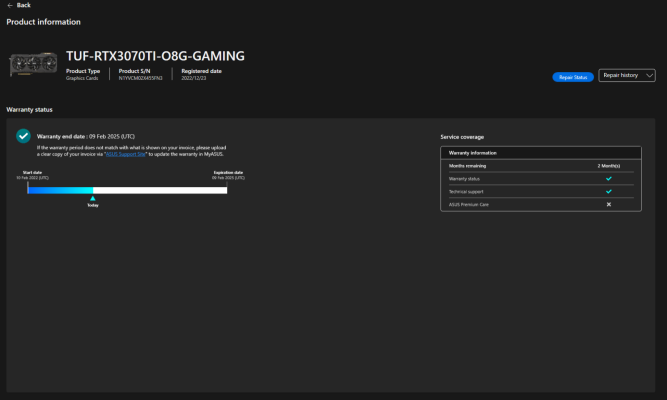667x400 pixels.
Task: Click the ASUS Premium Care row label
Action: tap(469, 205)
